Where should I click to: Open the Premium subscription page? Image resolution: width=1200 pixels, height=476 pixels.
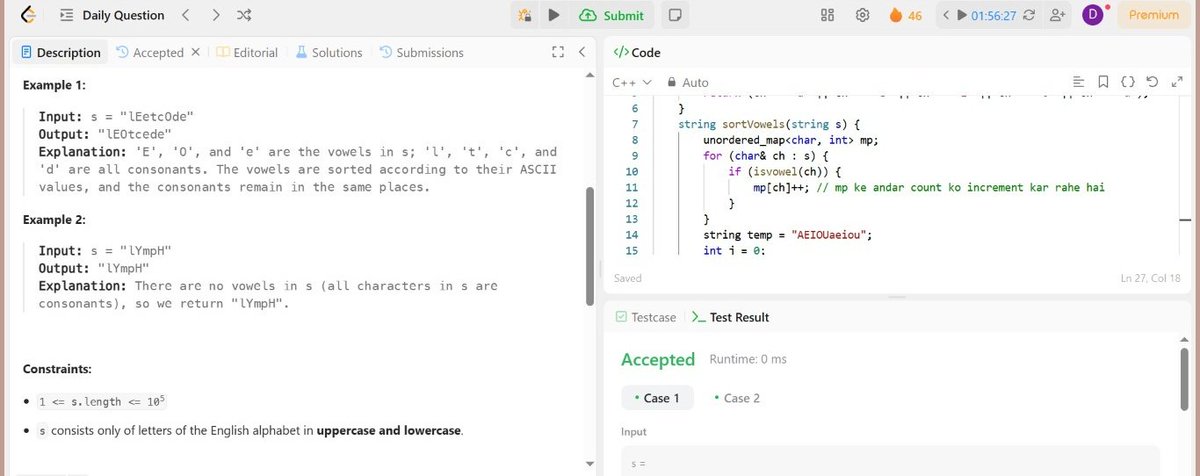coord(1153,15)
